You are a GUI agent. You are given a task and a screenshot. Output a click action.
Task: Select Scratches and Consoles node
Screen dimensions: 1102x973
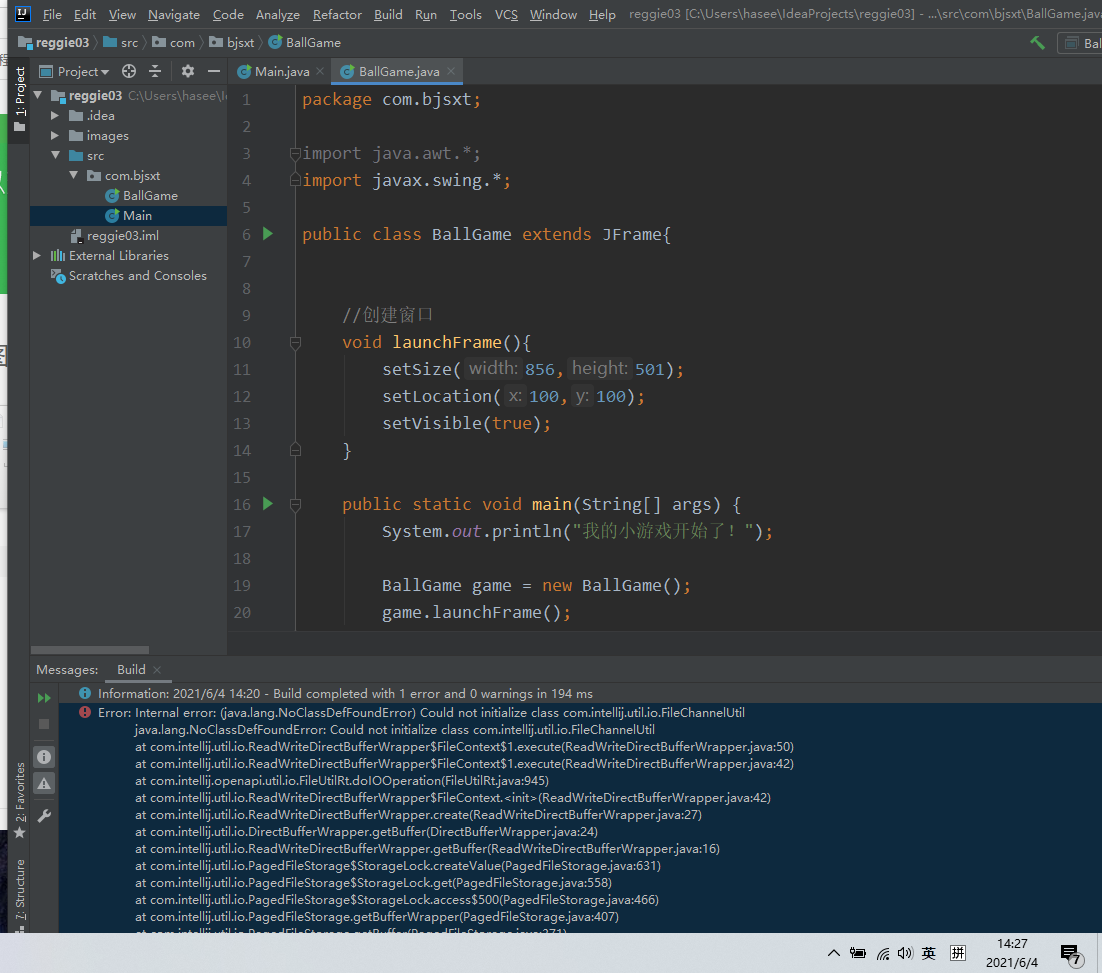[129, 276]
